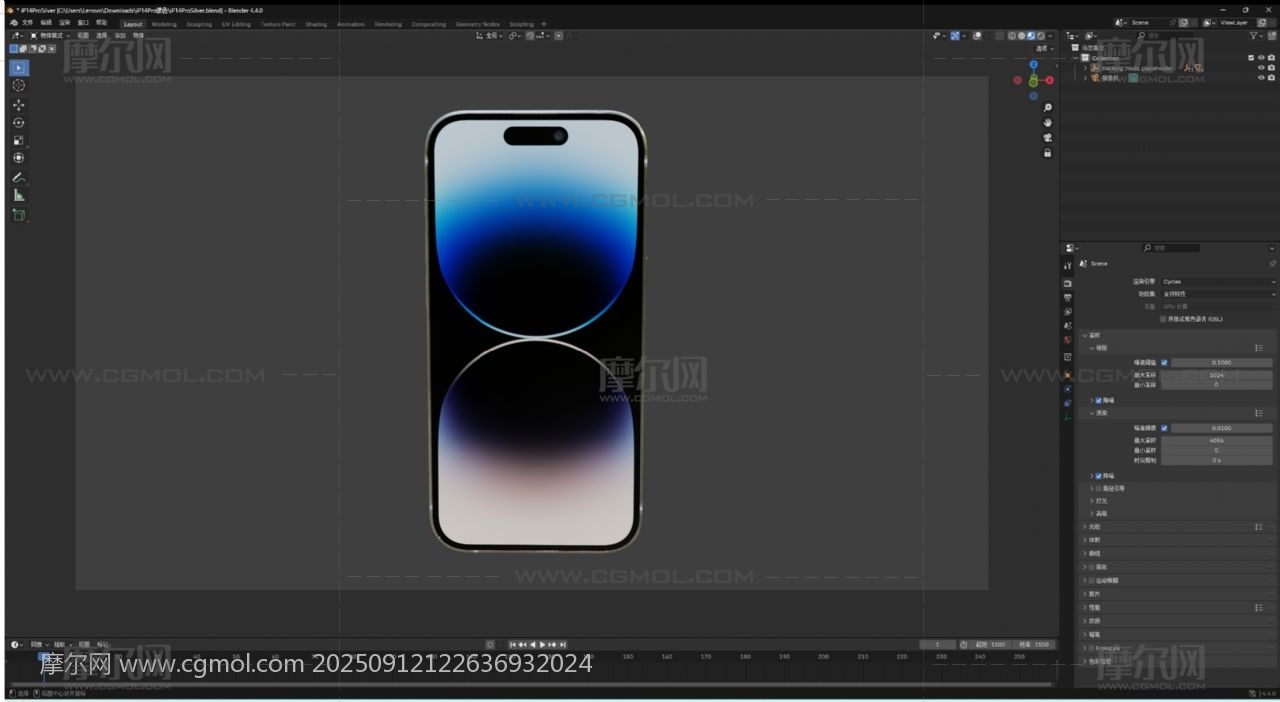
Task: Click the viewport zoom magnifier icon
Action: pyautogui.click(x=1047, y=107)
